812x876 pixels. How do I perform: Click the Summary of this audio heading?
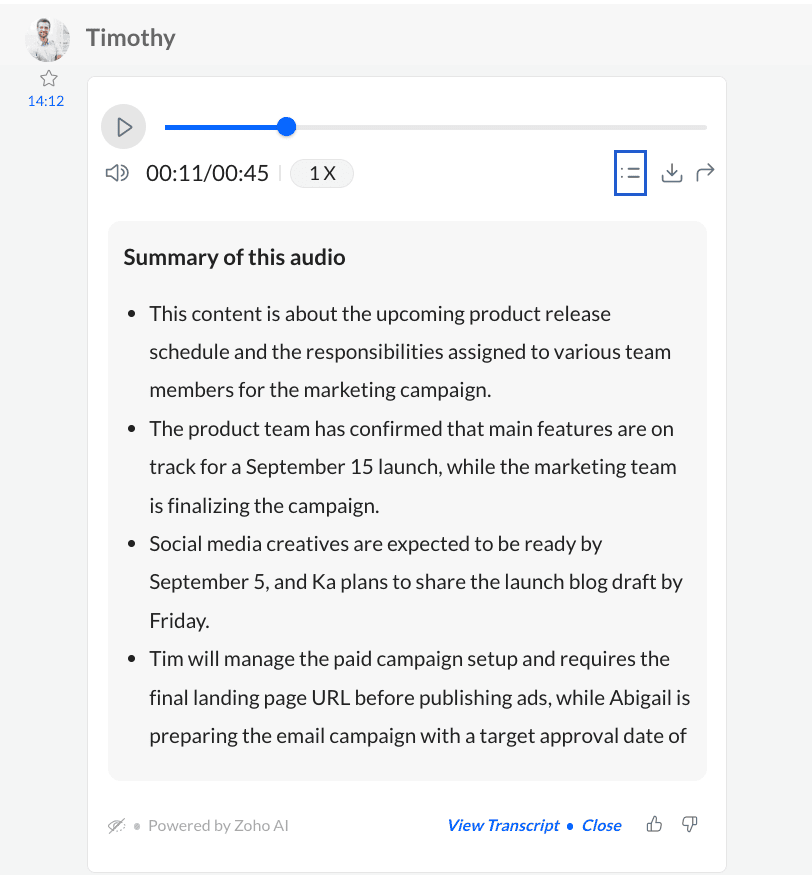click(x=234, y=258)
